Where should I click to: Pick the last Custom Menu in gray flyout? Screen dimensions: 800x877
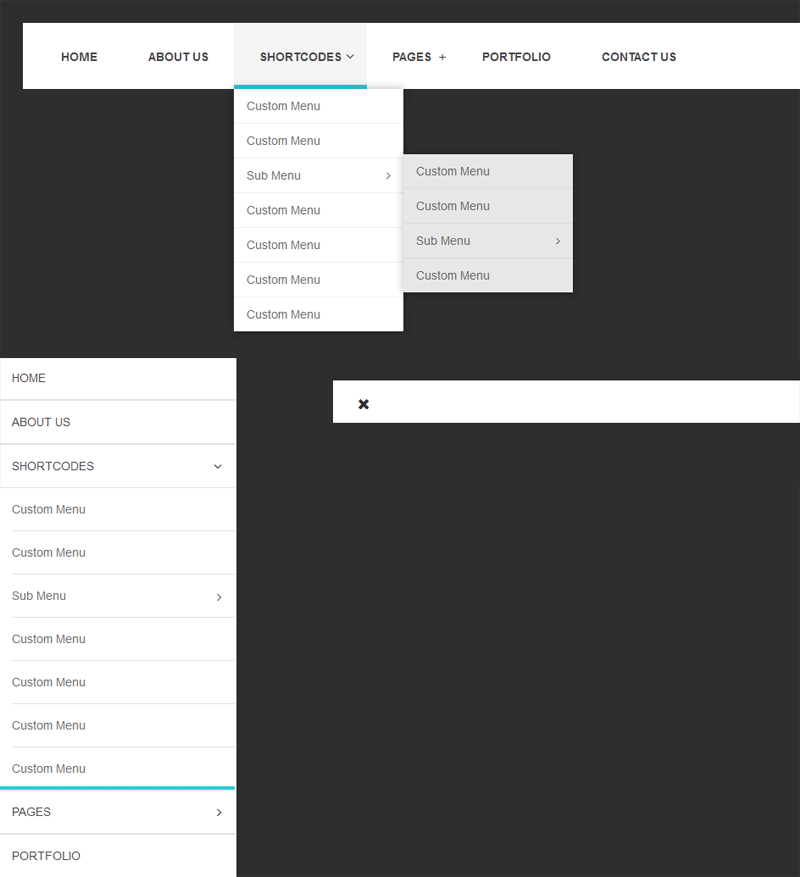click(453, 275)
